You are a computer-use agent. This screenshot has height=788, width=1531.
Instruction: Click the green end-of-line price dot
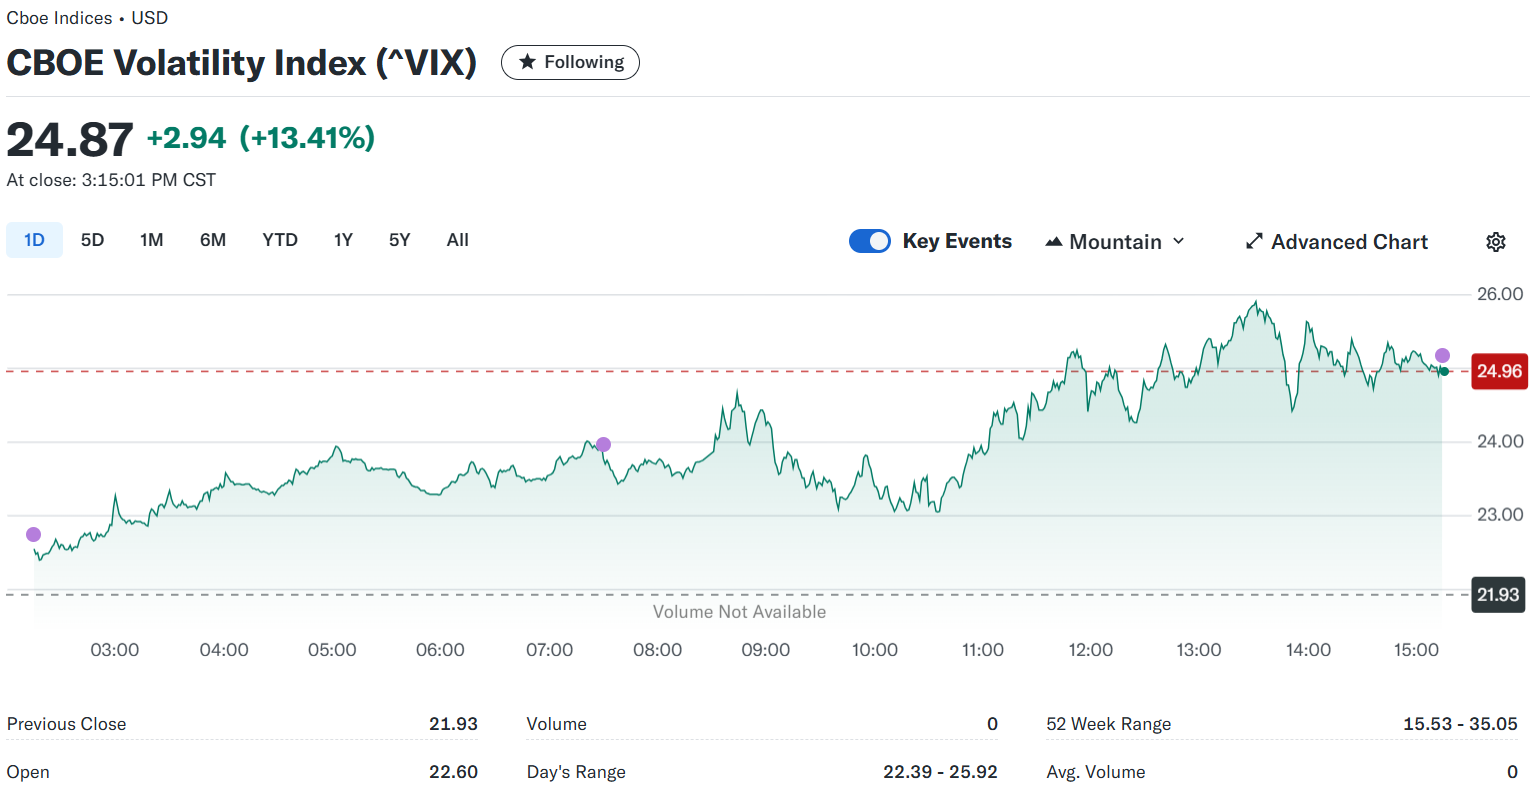(1444, 372)
